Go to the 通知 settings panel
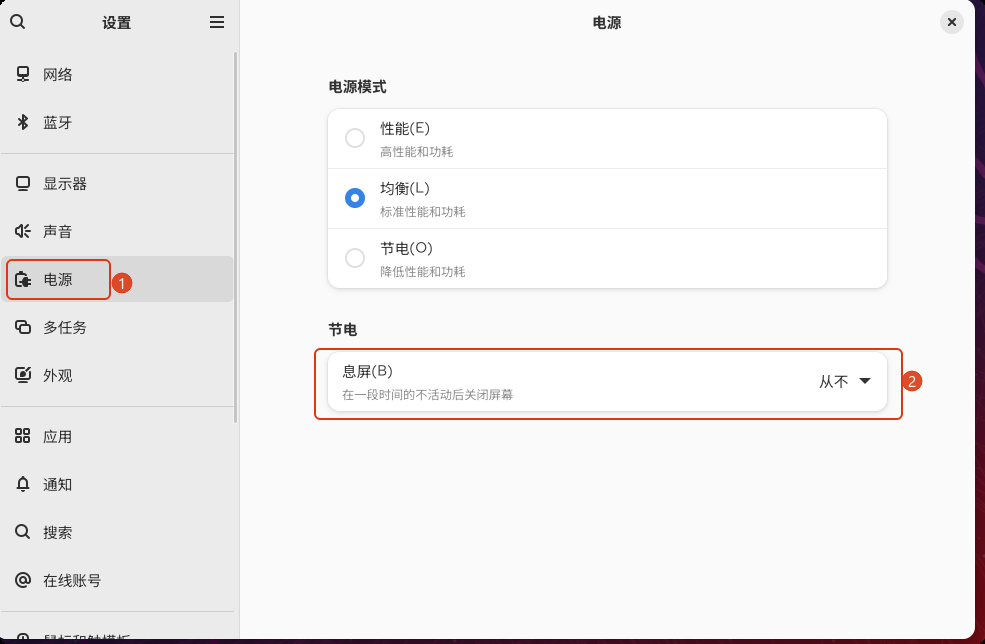The image size is (985, 644). pyautogui.click(x=117, y=484)
